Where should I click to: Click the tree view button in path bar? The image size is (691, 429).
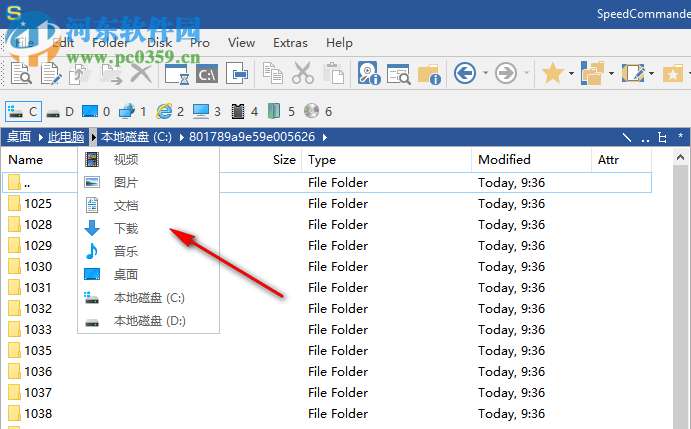tap(662, 138)
